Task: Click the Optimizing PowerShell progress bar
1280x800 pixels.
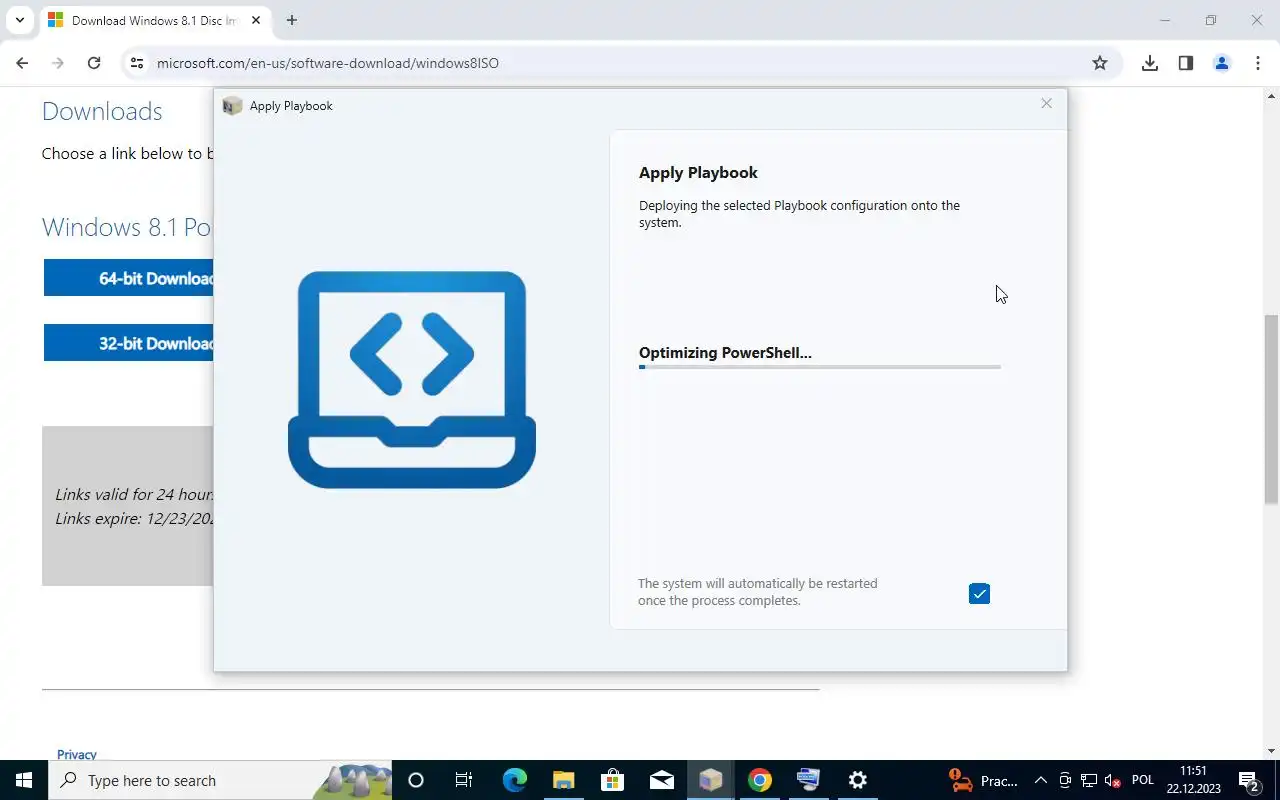Action: click(820, 367)
